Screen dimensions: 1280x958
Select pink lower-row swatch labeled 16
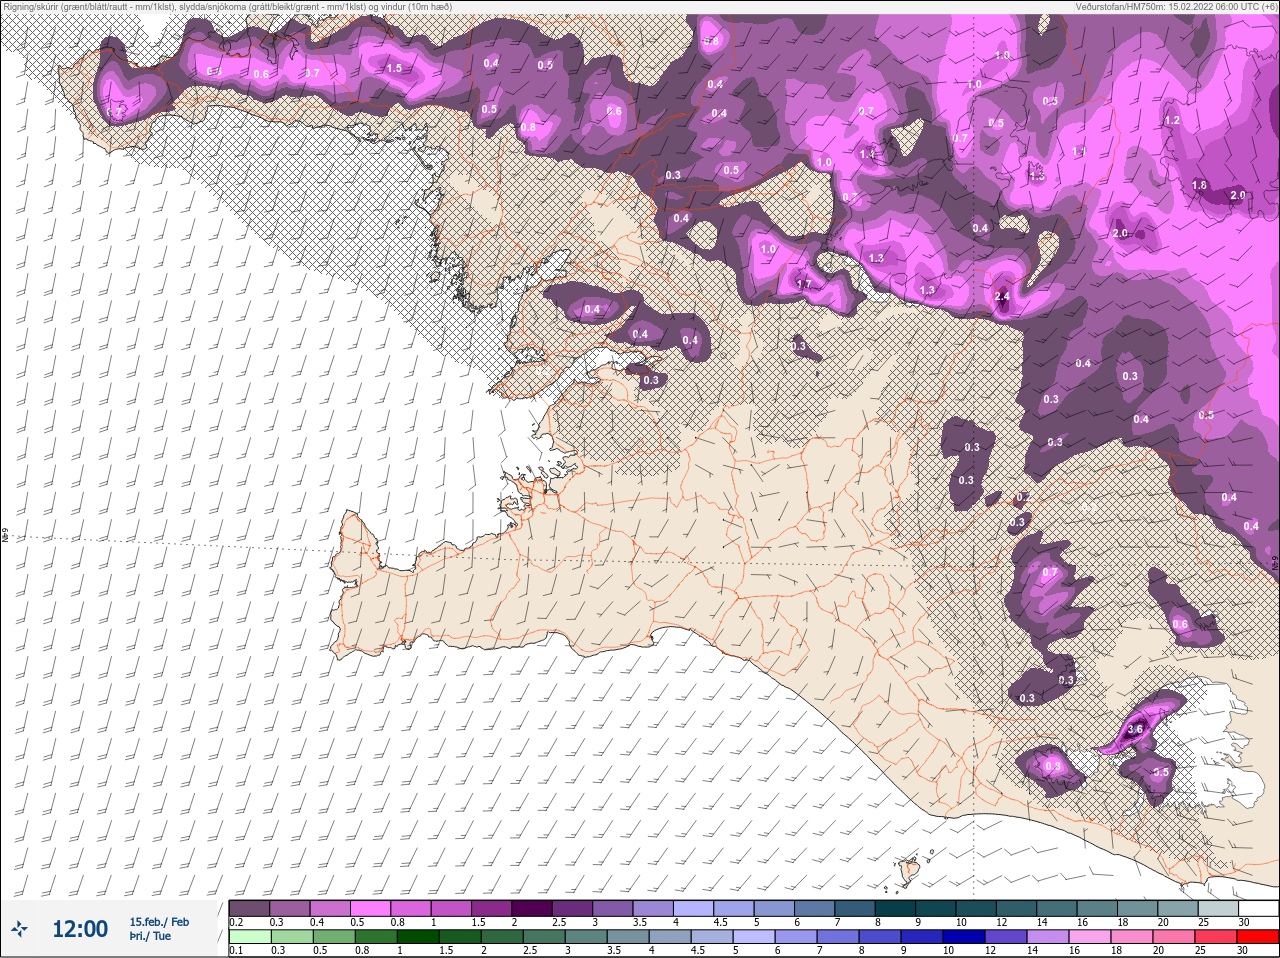[1089, 937]
